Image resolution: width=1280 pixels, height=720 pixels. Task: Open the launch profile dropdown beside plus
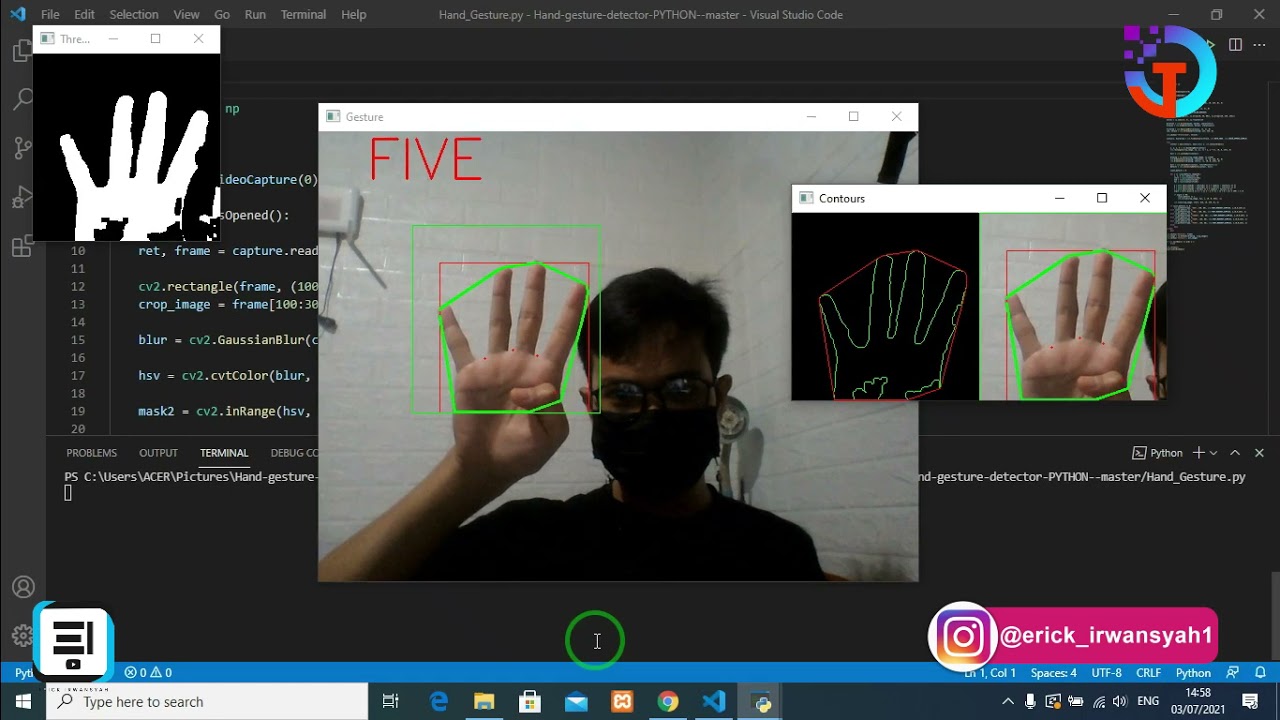coord(1213,453)
